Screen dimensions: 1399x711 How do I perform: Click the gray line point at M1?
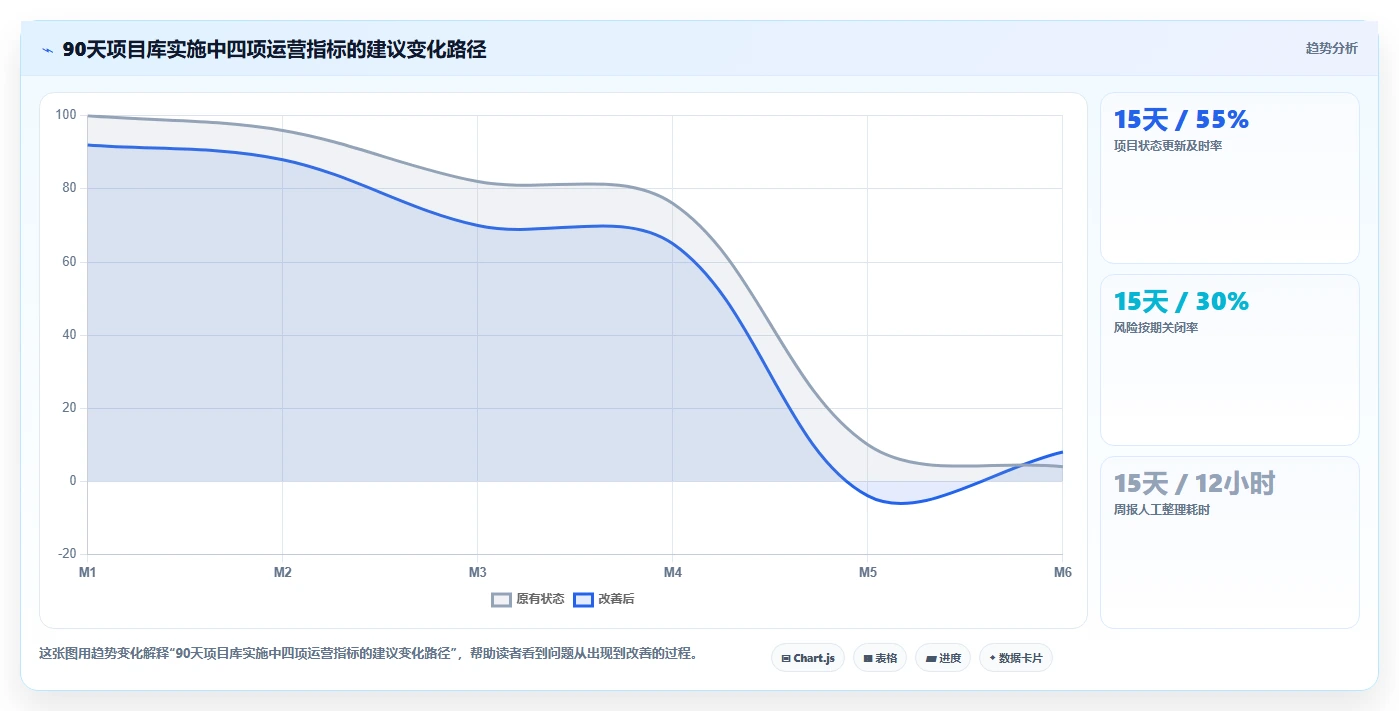pos(88,116)
